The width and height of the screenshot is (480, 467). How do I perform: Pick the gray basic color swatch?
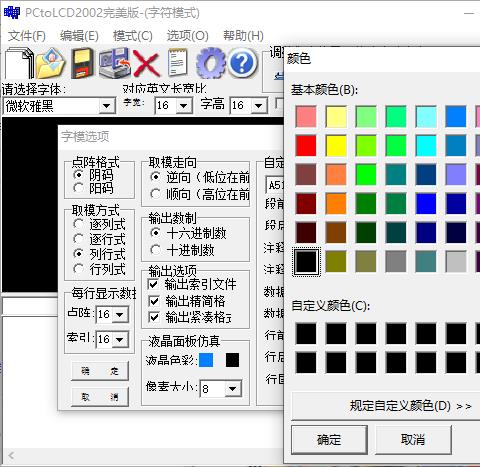(x=396, y=262)
